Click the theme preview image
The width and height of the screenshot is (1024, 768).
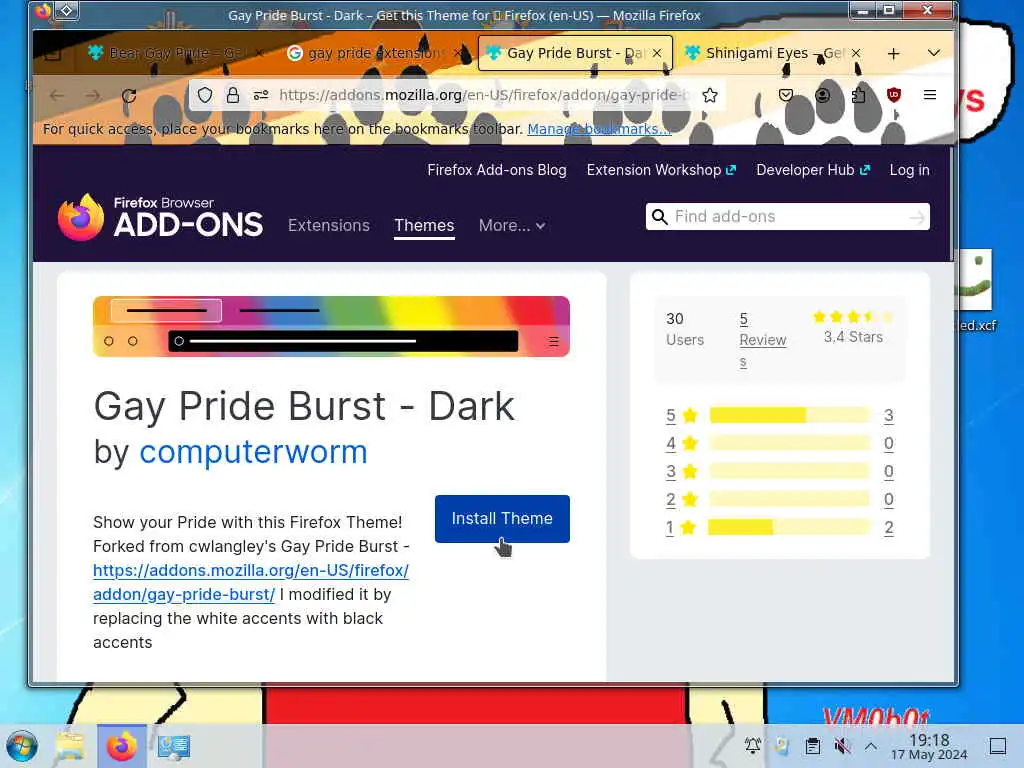click(331, 327)
